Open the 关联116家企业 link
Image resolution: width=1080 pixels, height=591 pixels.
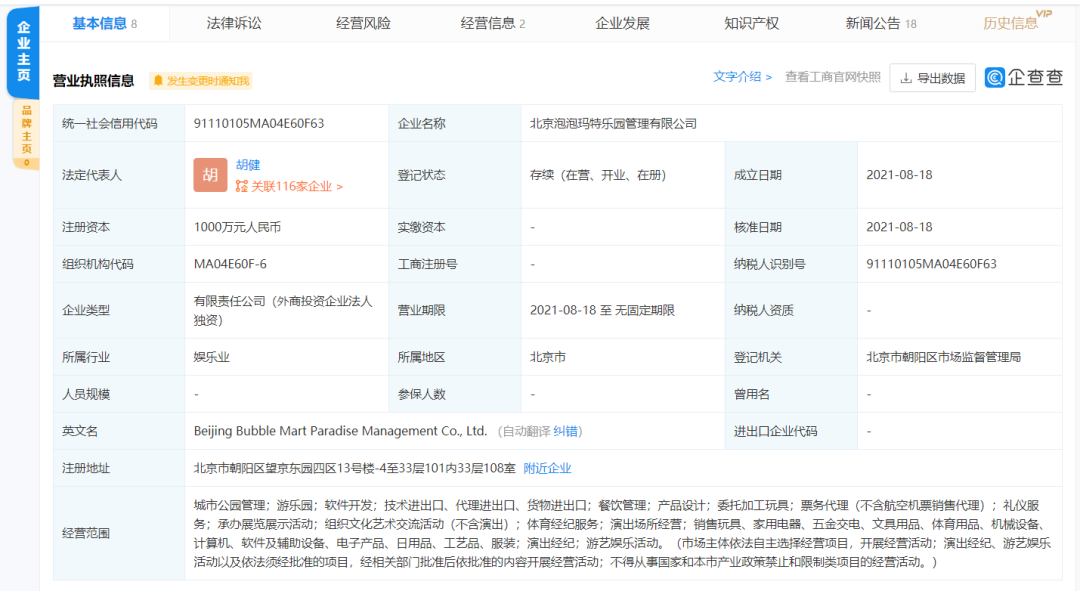(x=289, y=186)
